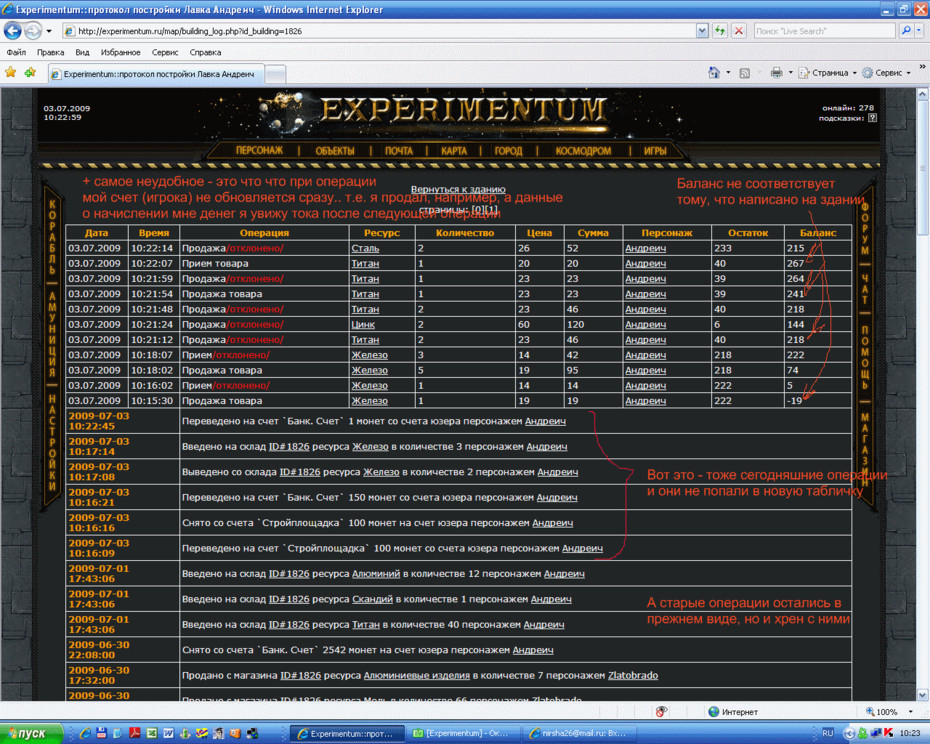Switch to the [Experimentum] taskbar window
The height and width of the screenshot is (744, 930).
click(x=464, y=733)
